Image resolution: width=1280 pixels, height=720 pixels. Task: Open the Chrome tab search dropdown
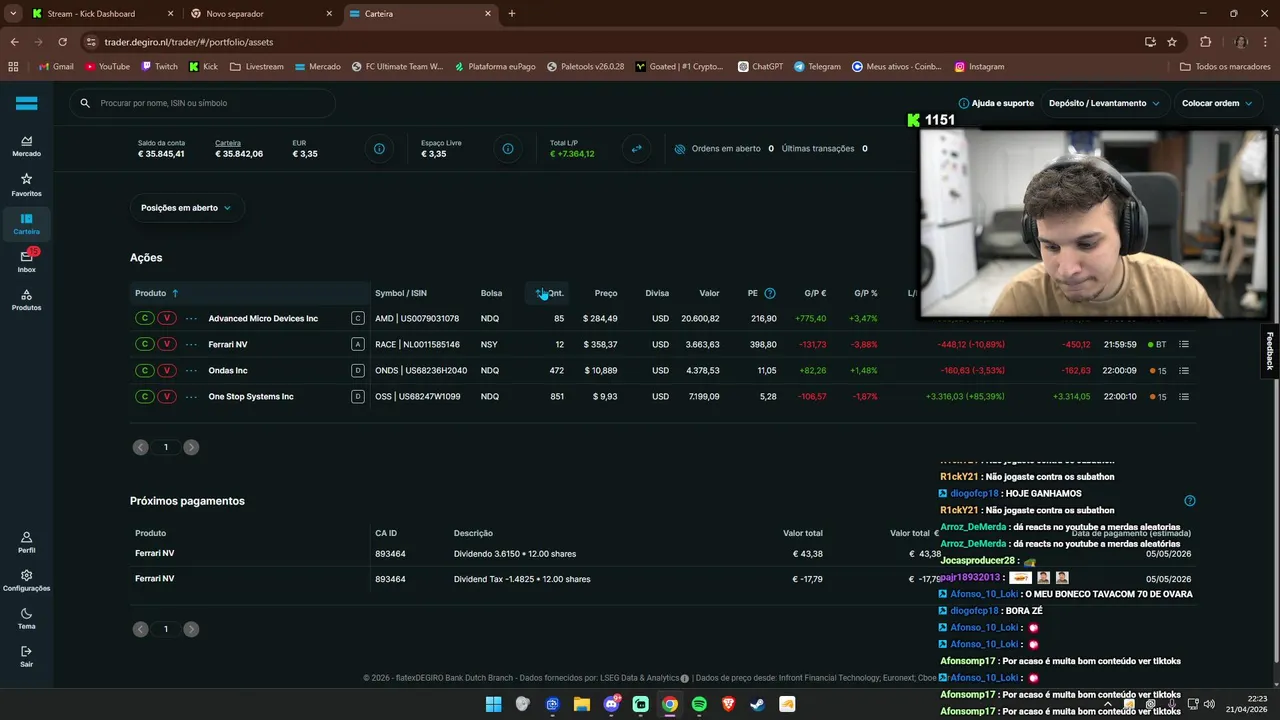[13, 14]
